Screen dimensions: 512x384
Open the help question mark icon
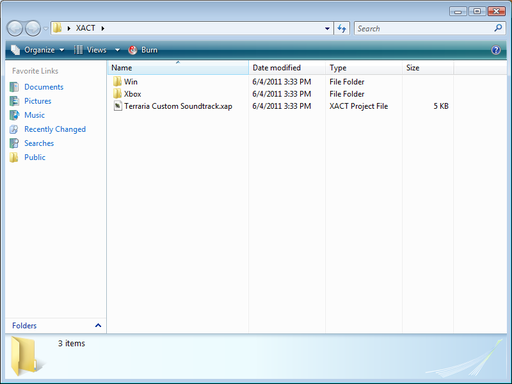coord(496,50)
